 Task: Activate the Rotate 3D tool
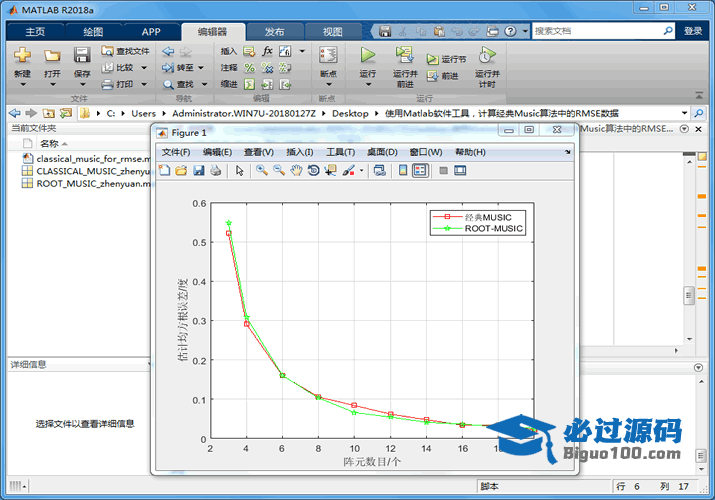click(x=313, y=171)
